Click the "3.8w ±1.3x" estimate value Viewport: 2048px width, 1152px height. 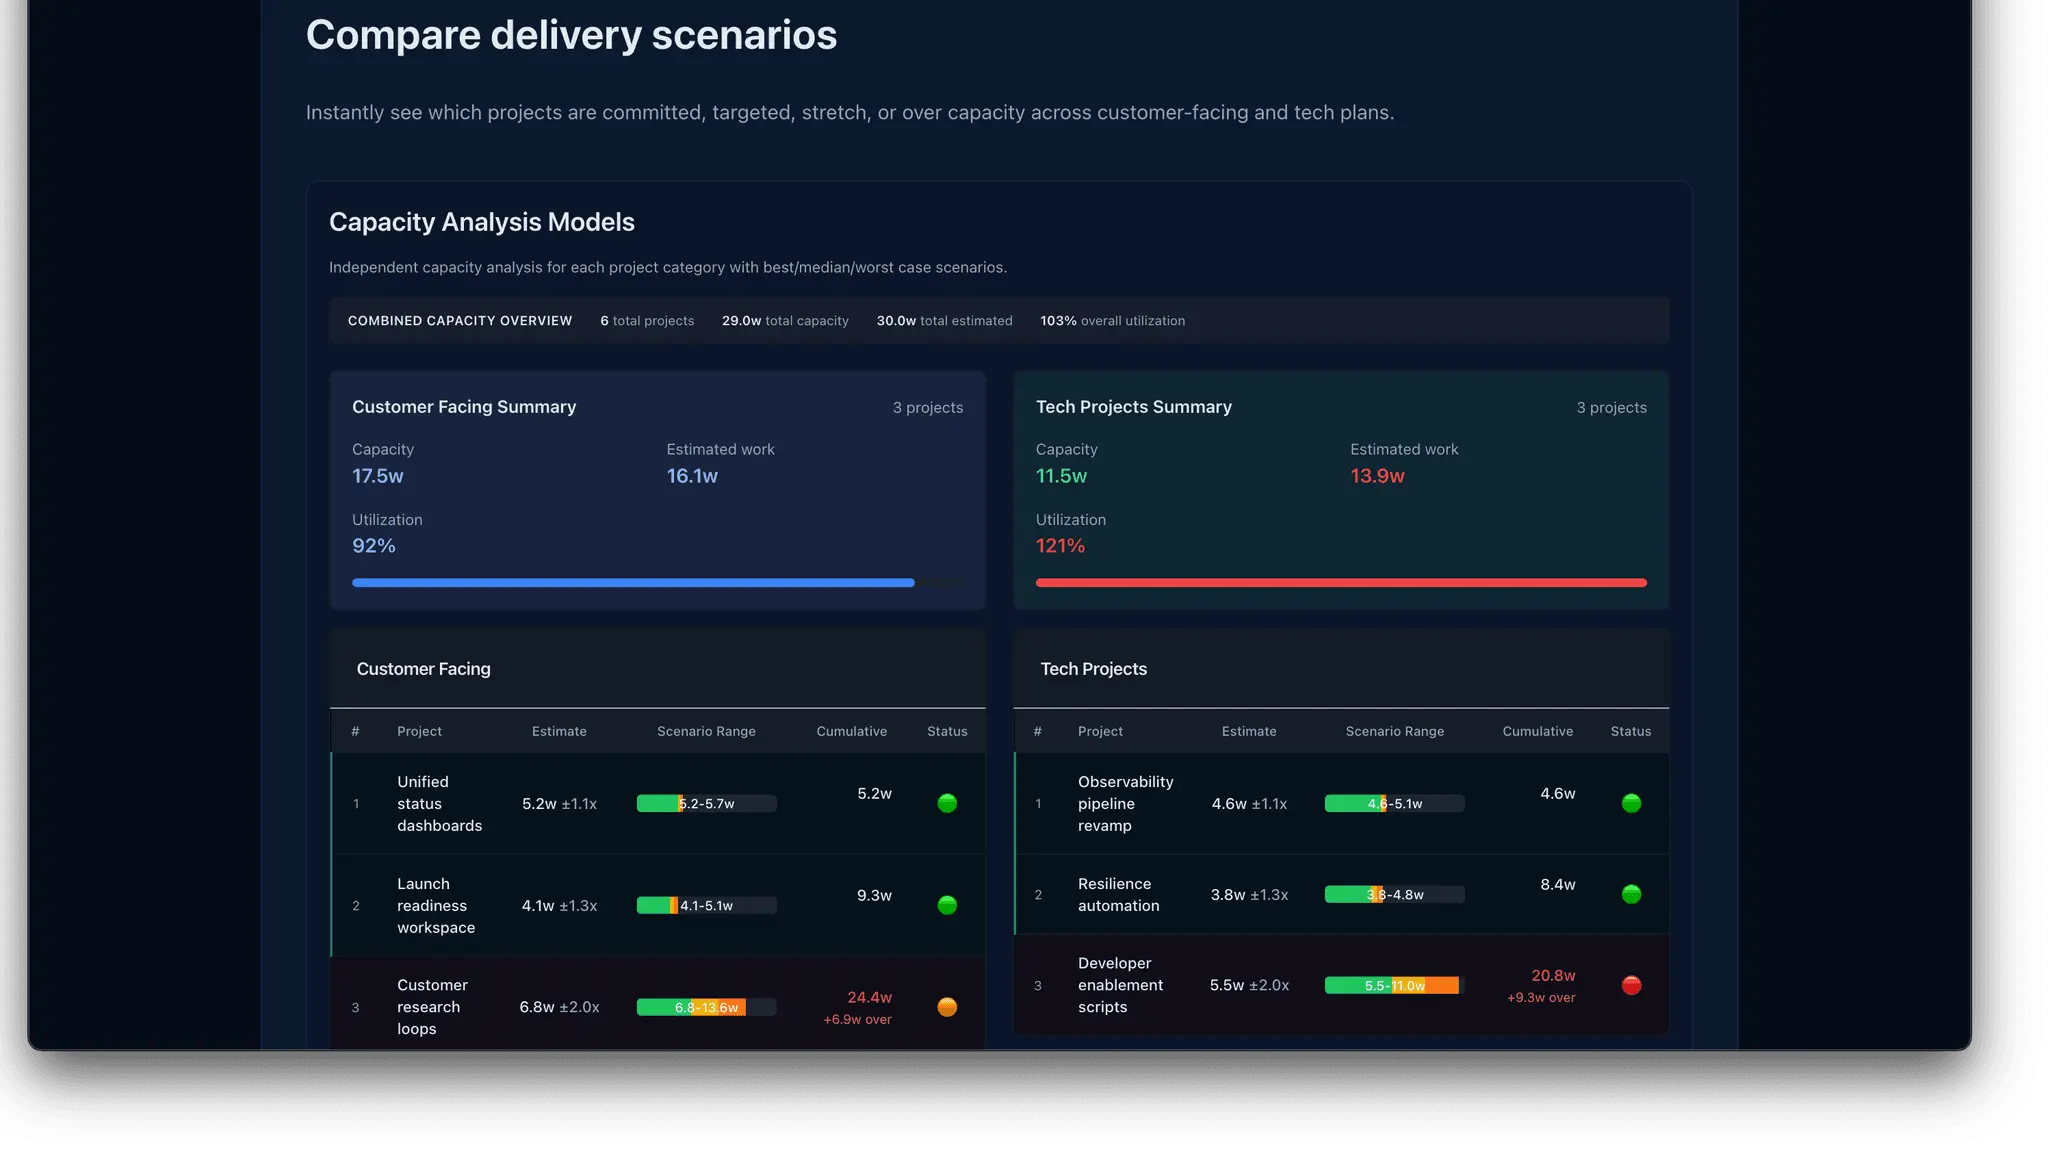[1249, 894]
